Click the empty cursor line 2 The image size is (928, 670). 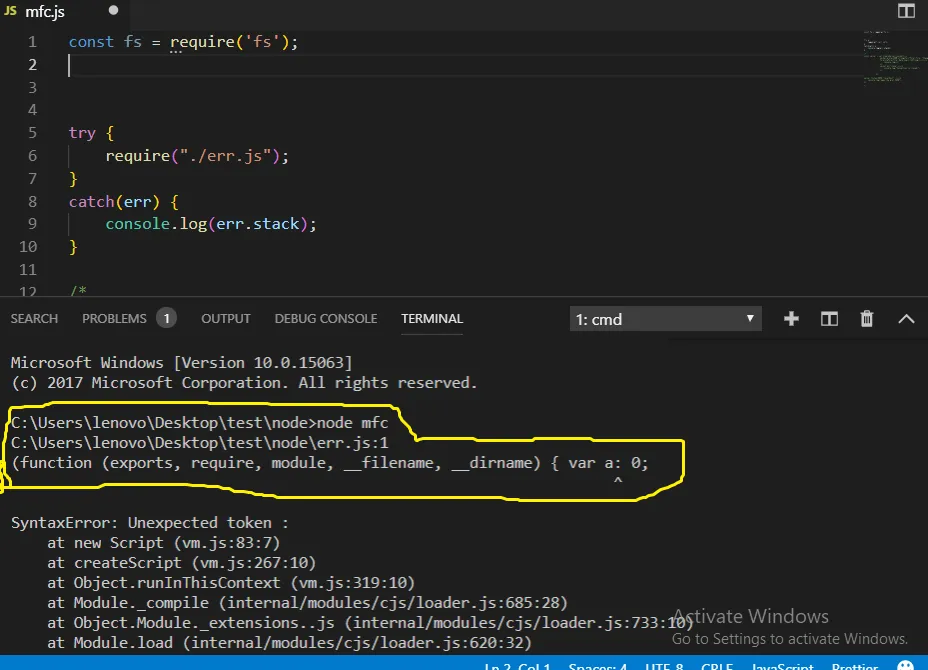tap(465, 65)
